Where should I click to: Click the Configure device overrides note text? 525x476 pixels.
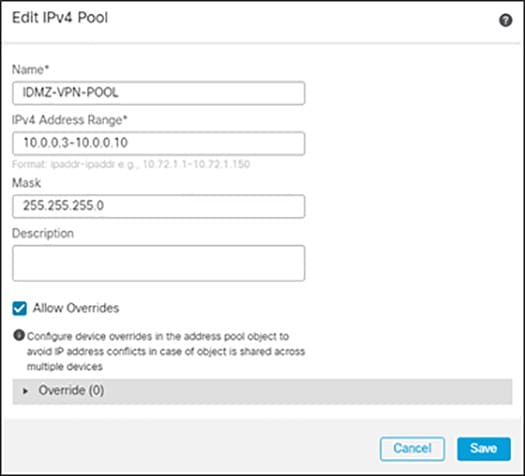click(x=166, y=351)
